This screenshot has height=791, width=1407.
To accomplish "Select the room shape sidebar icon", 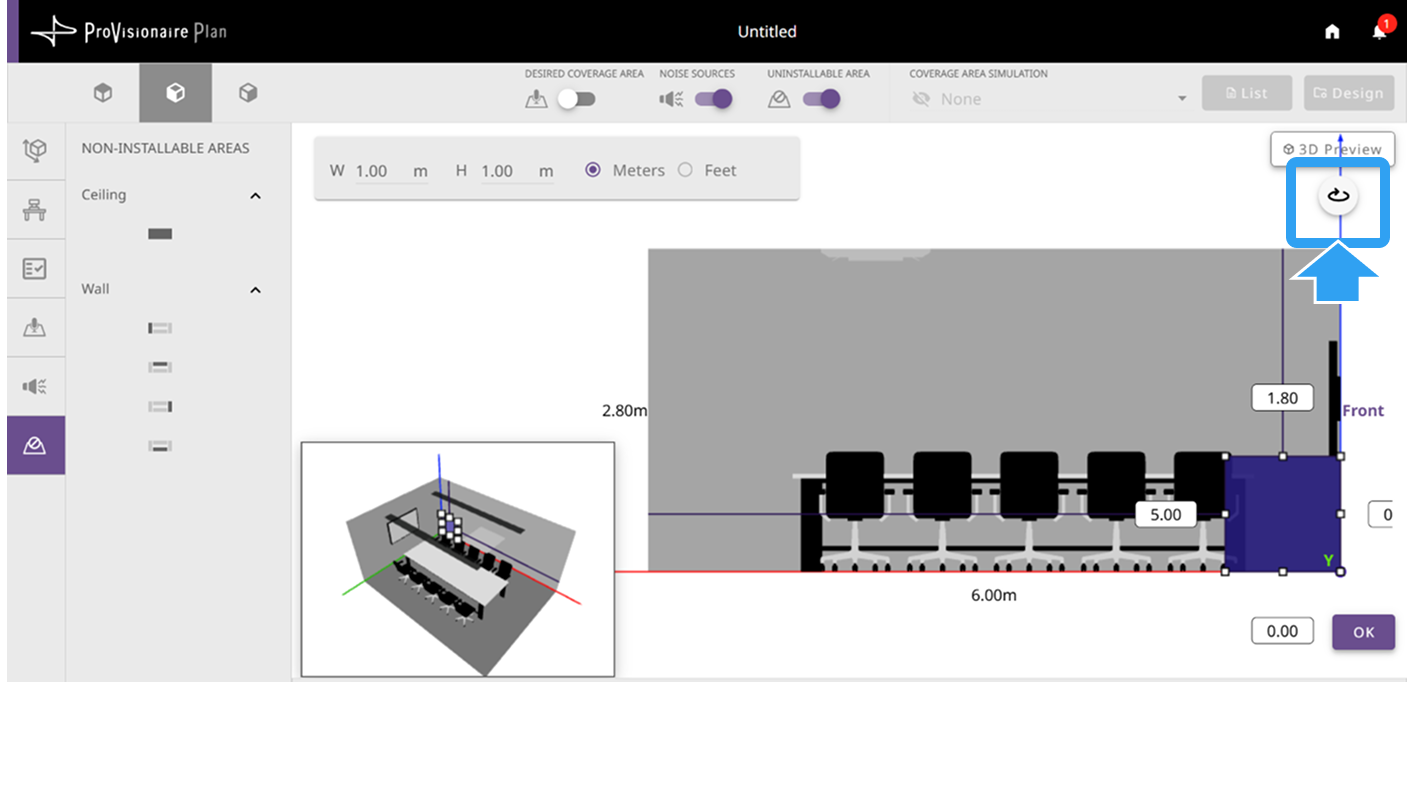I will [x=36, y=151].
